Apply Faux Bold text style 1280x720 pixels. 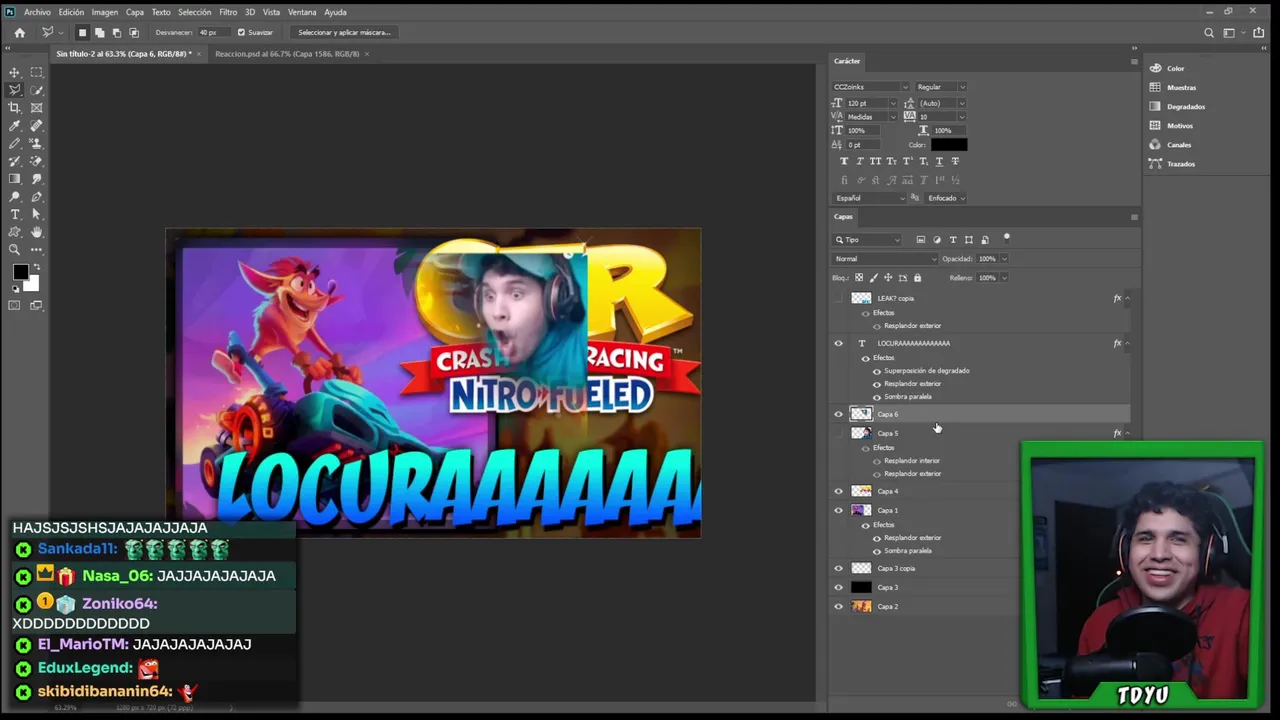click(844, 161)
